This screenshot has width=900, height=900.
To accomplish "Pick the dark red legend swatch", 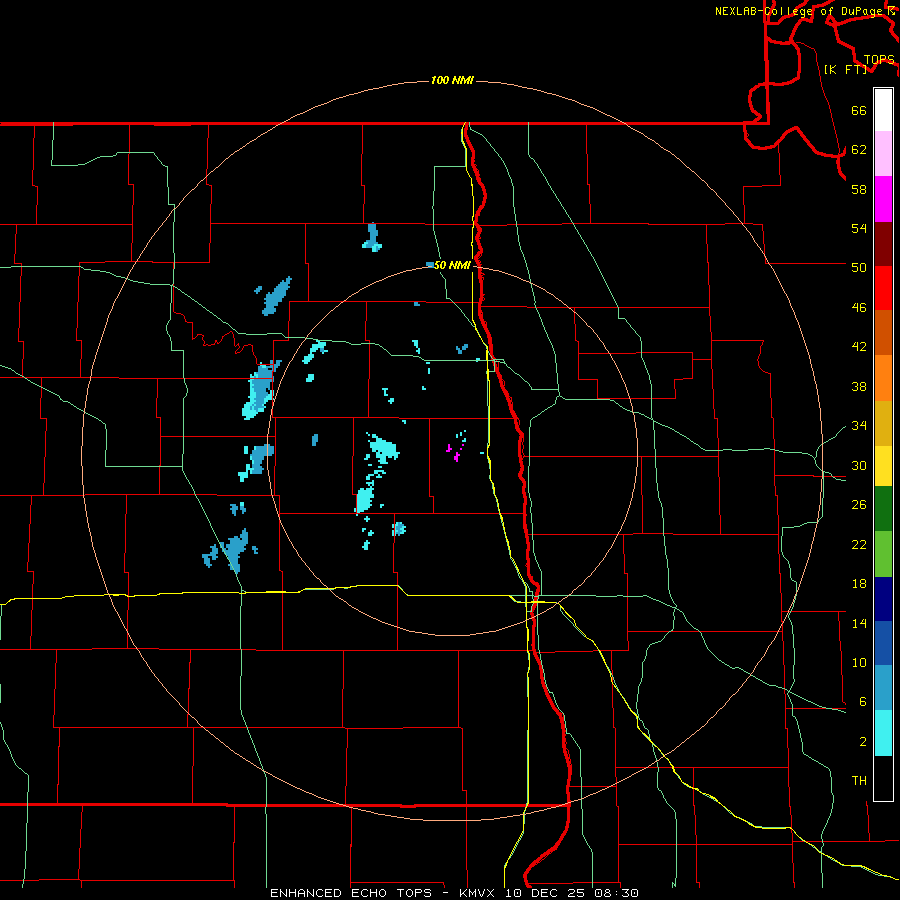I will click(x=883, y=243).
